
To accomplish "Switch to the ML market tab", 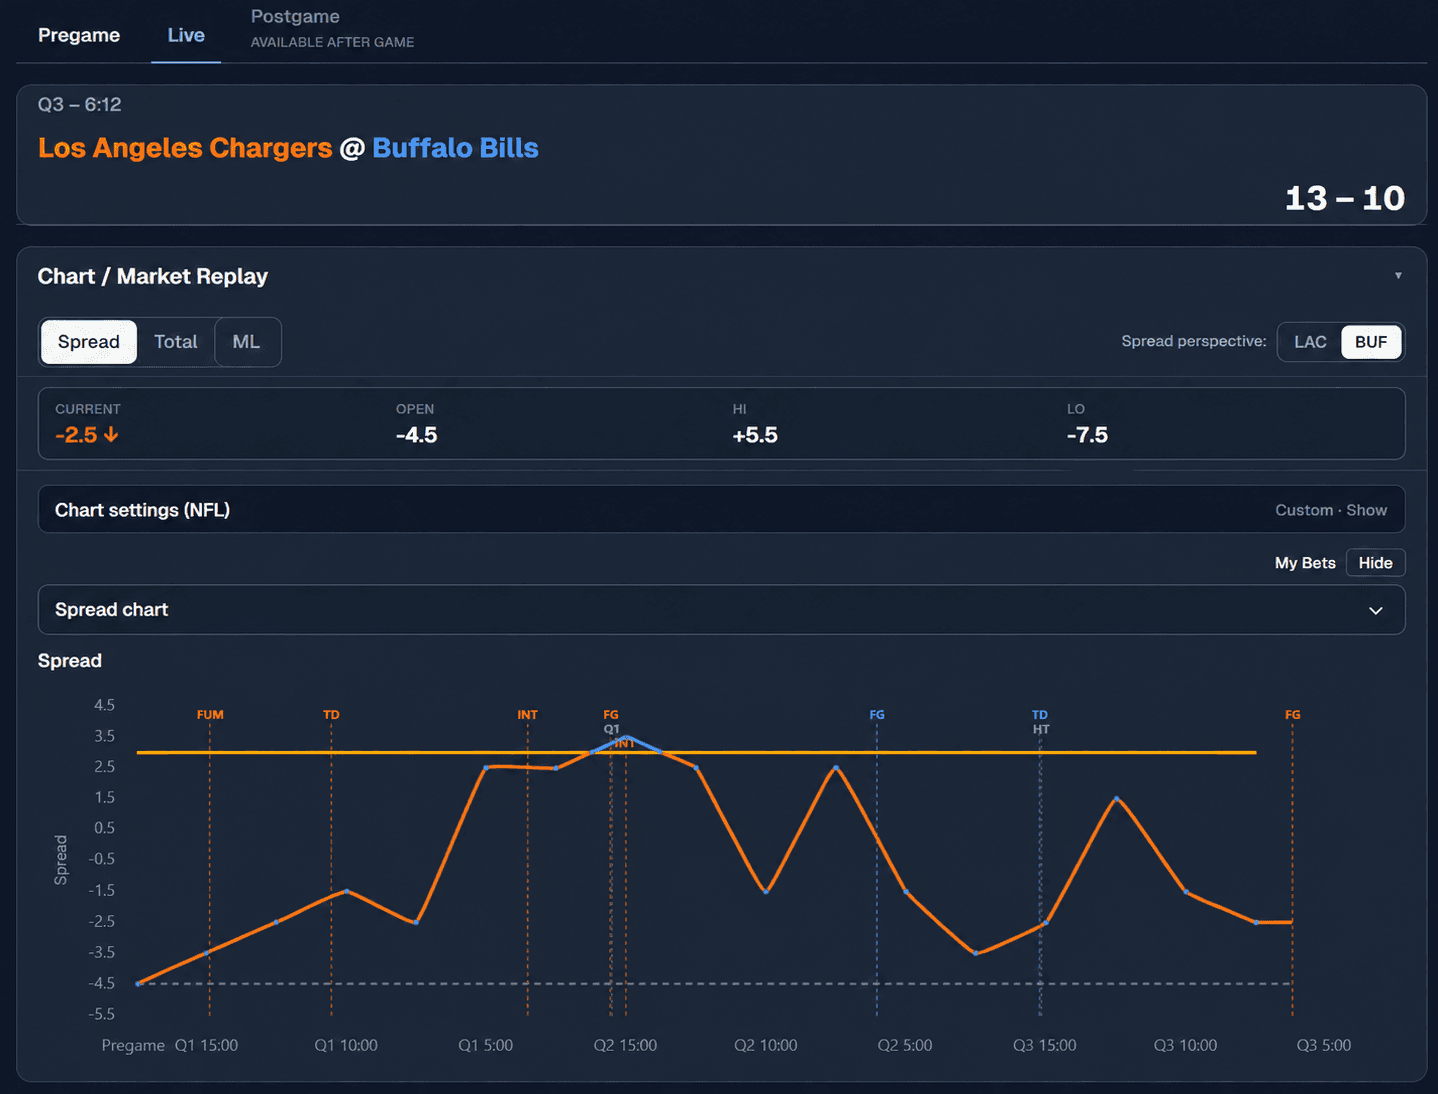I will [x=246, y=342].
